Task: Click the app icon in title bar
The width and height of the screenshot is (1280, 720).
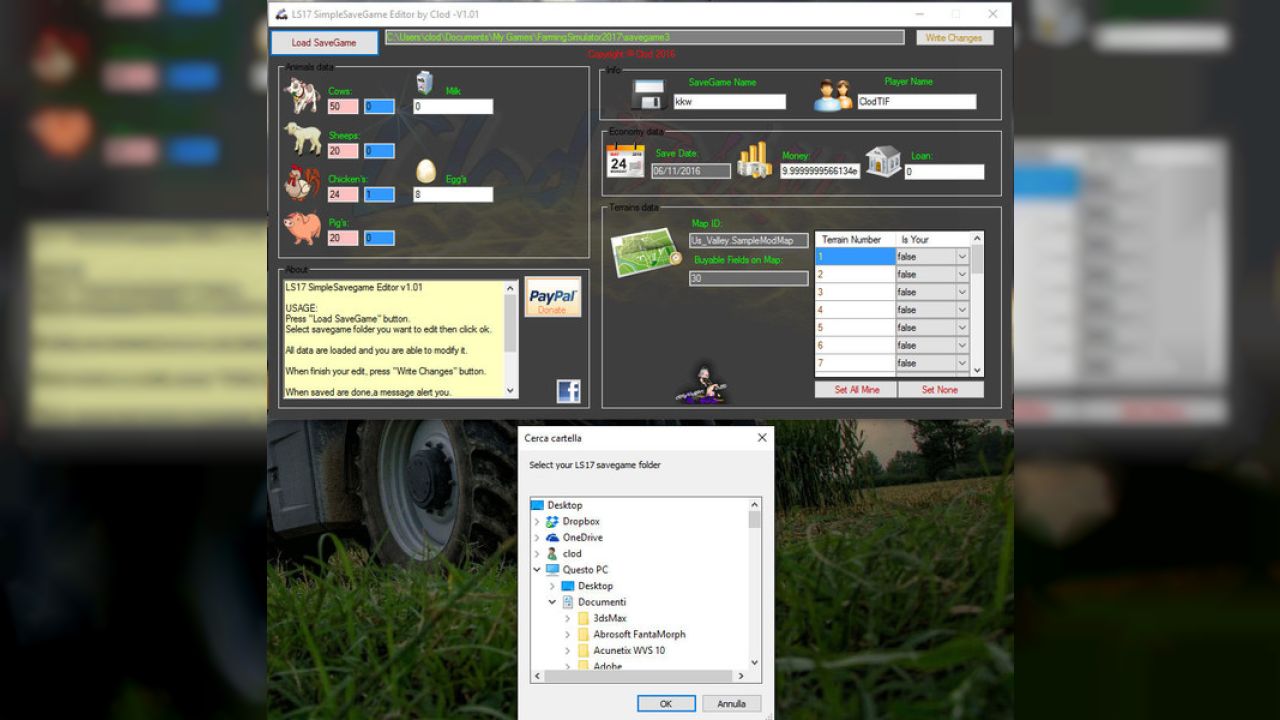Action: coord(282,14)
